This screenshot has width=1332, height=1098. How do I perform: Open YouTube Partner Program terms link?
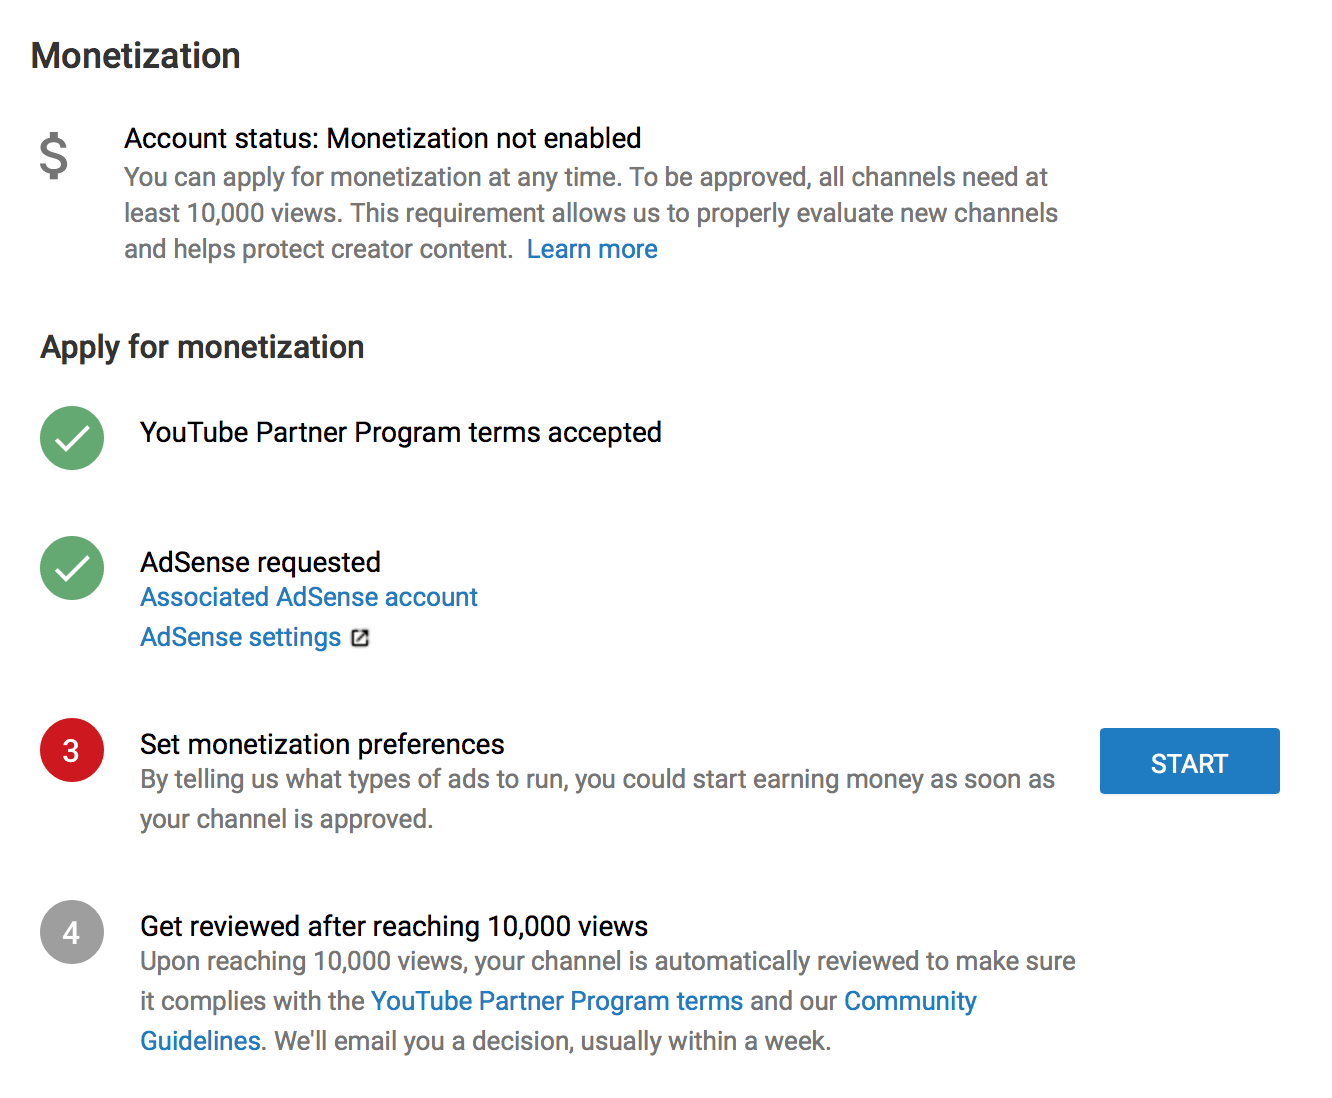557,1001
